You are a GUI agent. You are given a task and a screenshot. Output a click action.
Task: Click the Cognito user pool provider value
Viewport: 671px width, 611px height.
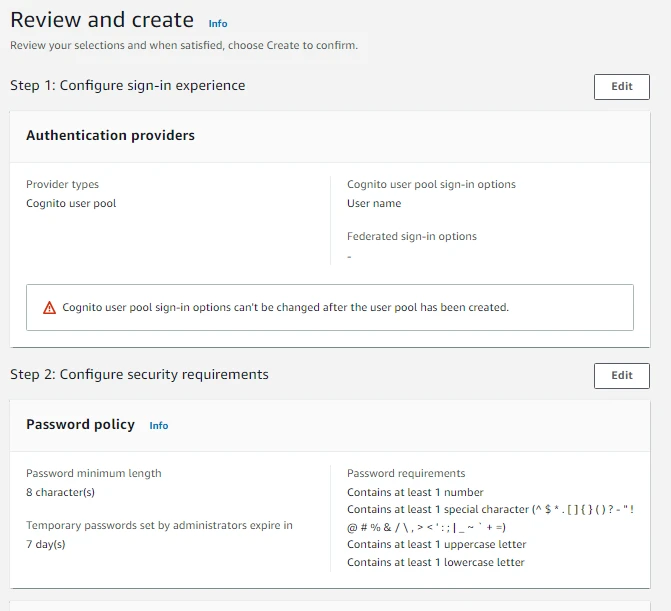tap(71, 203)
